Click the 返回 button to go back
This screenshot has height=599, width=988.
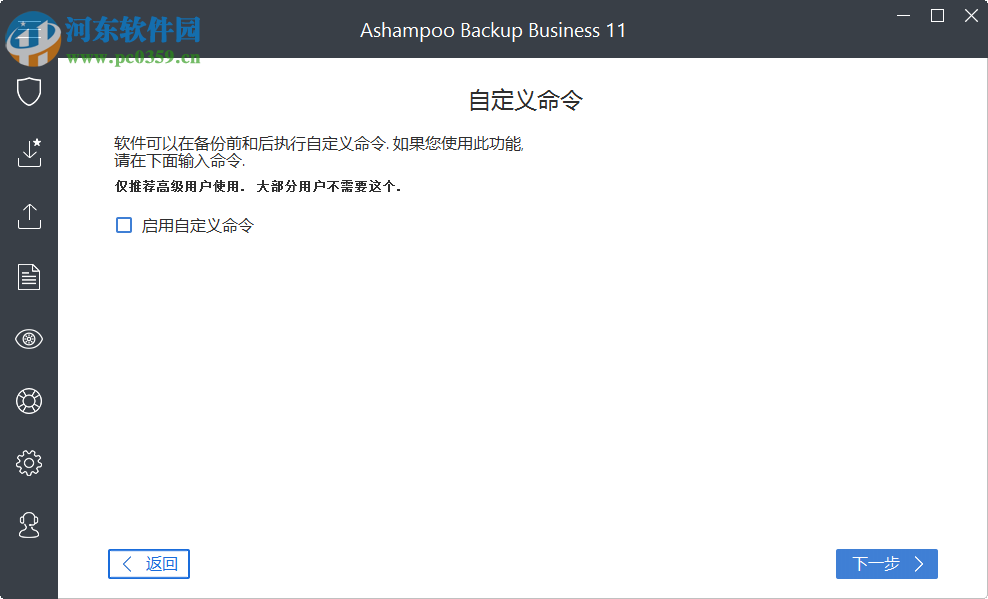click(148, 563)
